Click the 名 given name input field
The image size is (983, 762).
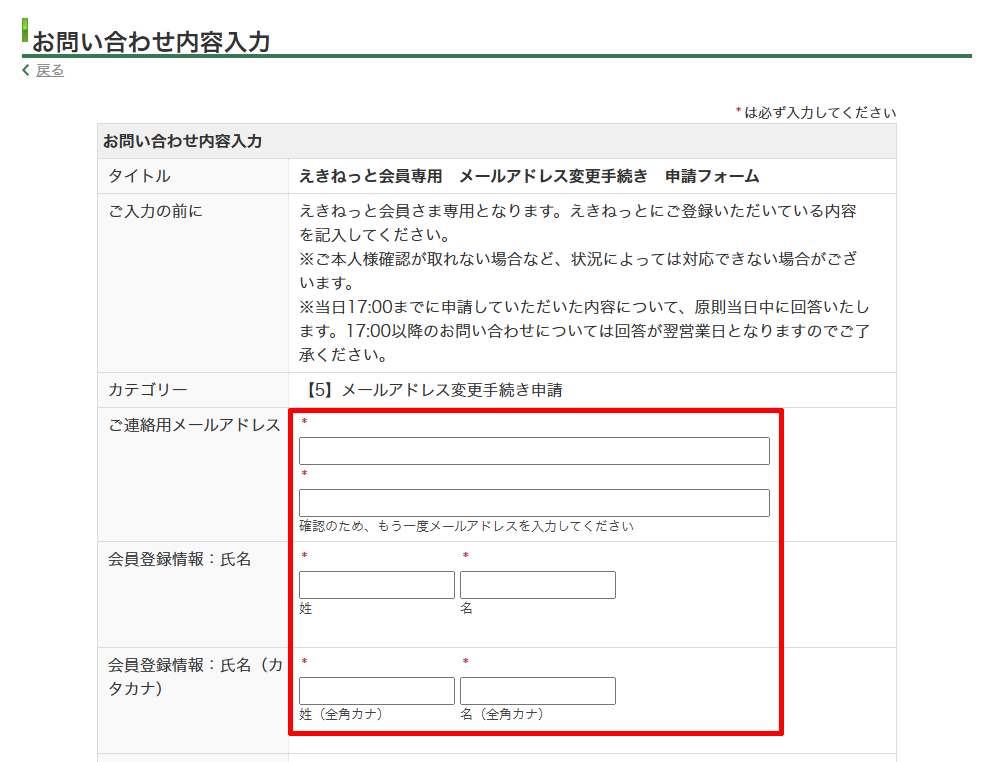(538, 585)
